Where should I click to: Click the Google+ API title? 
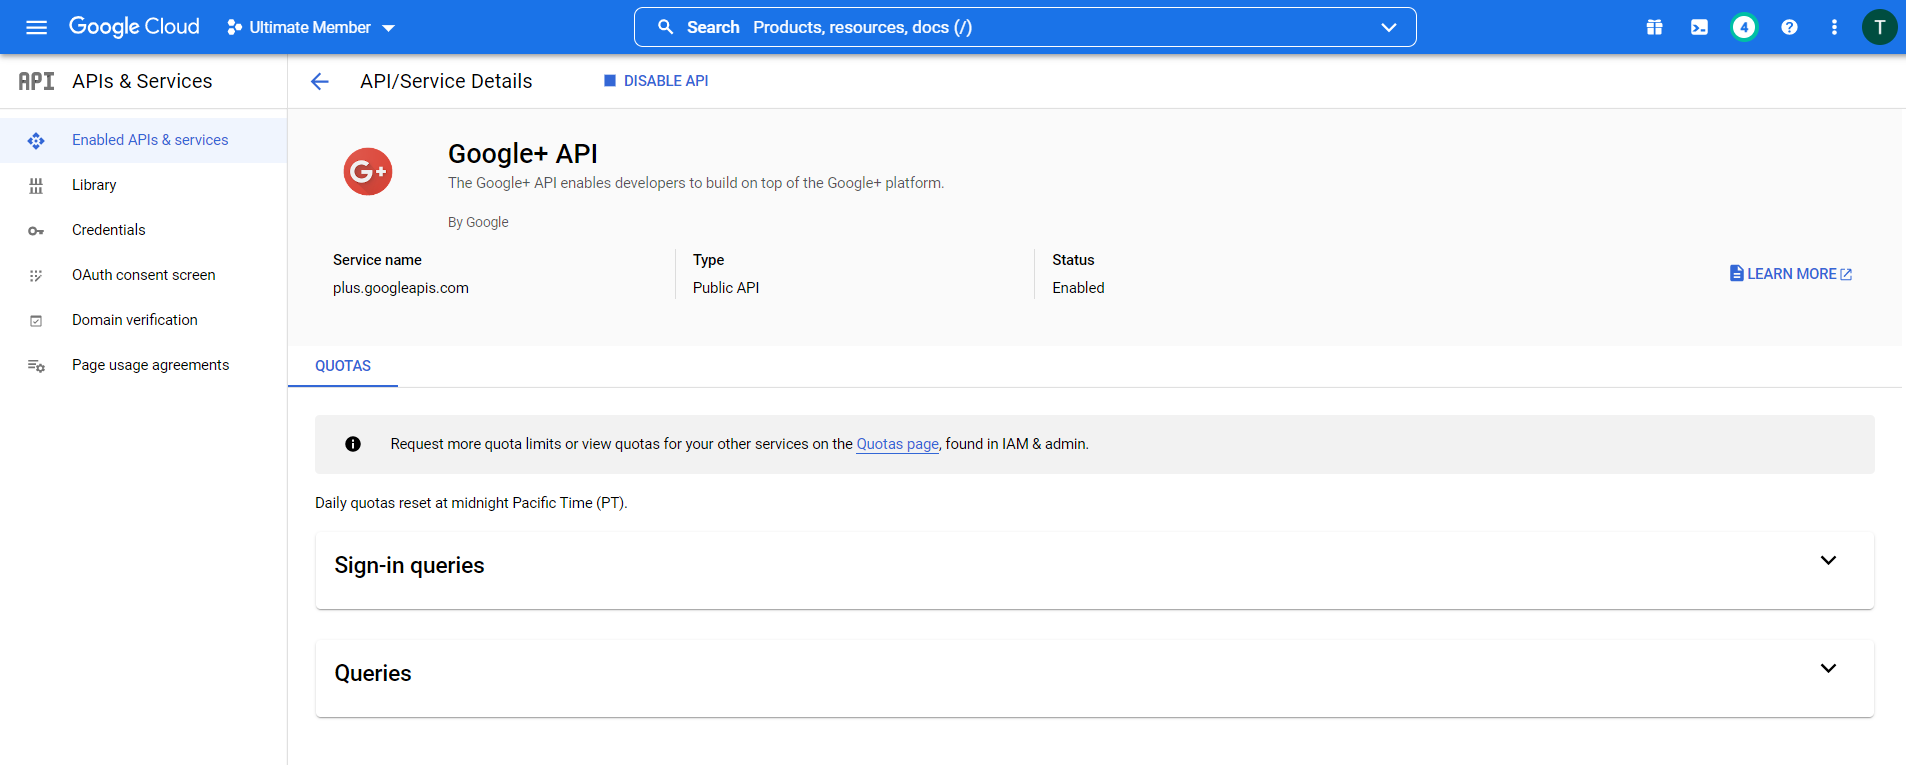tap(523, 154)
